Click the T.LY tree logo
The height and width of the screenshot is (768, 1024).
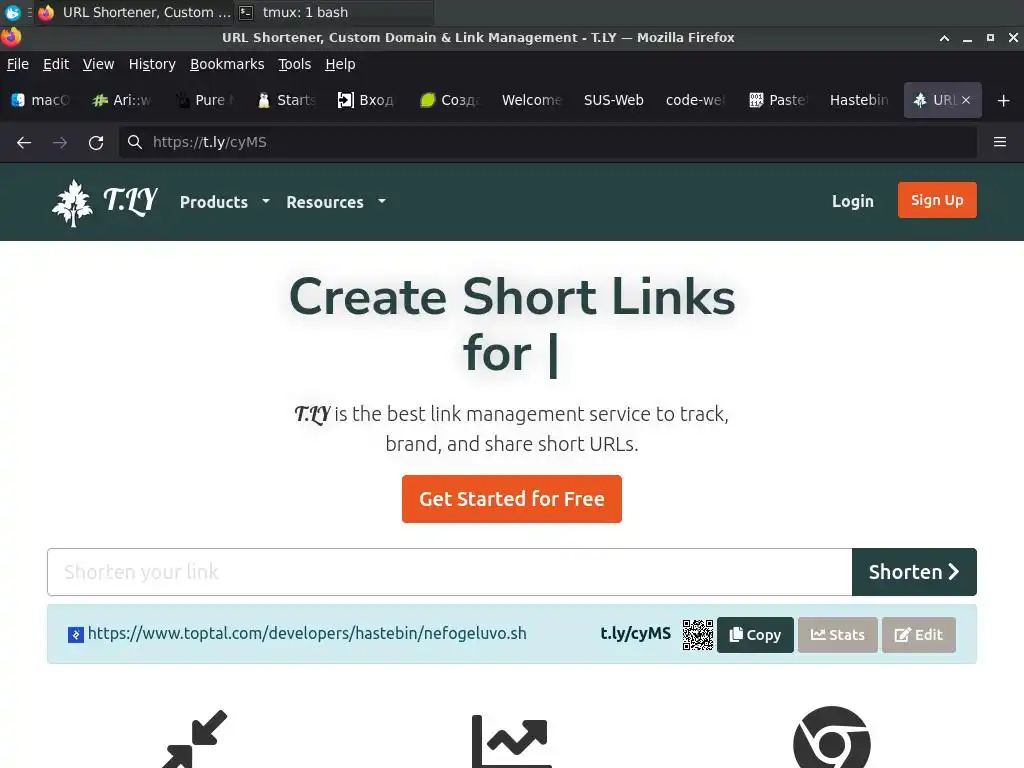click(x=72, y=203)
